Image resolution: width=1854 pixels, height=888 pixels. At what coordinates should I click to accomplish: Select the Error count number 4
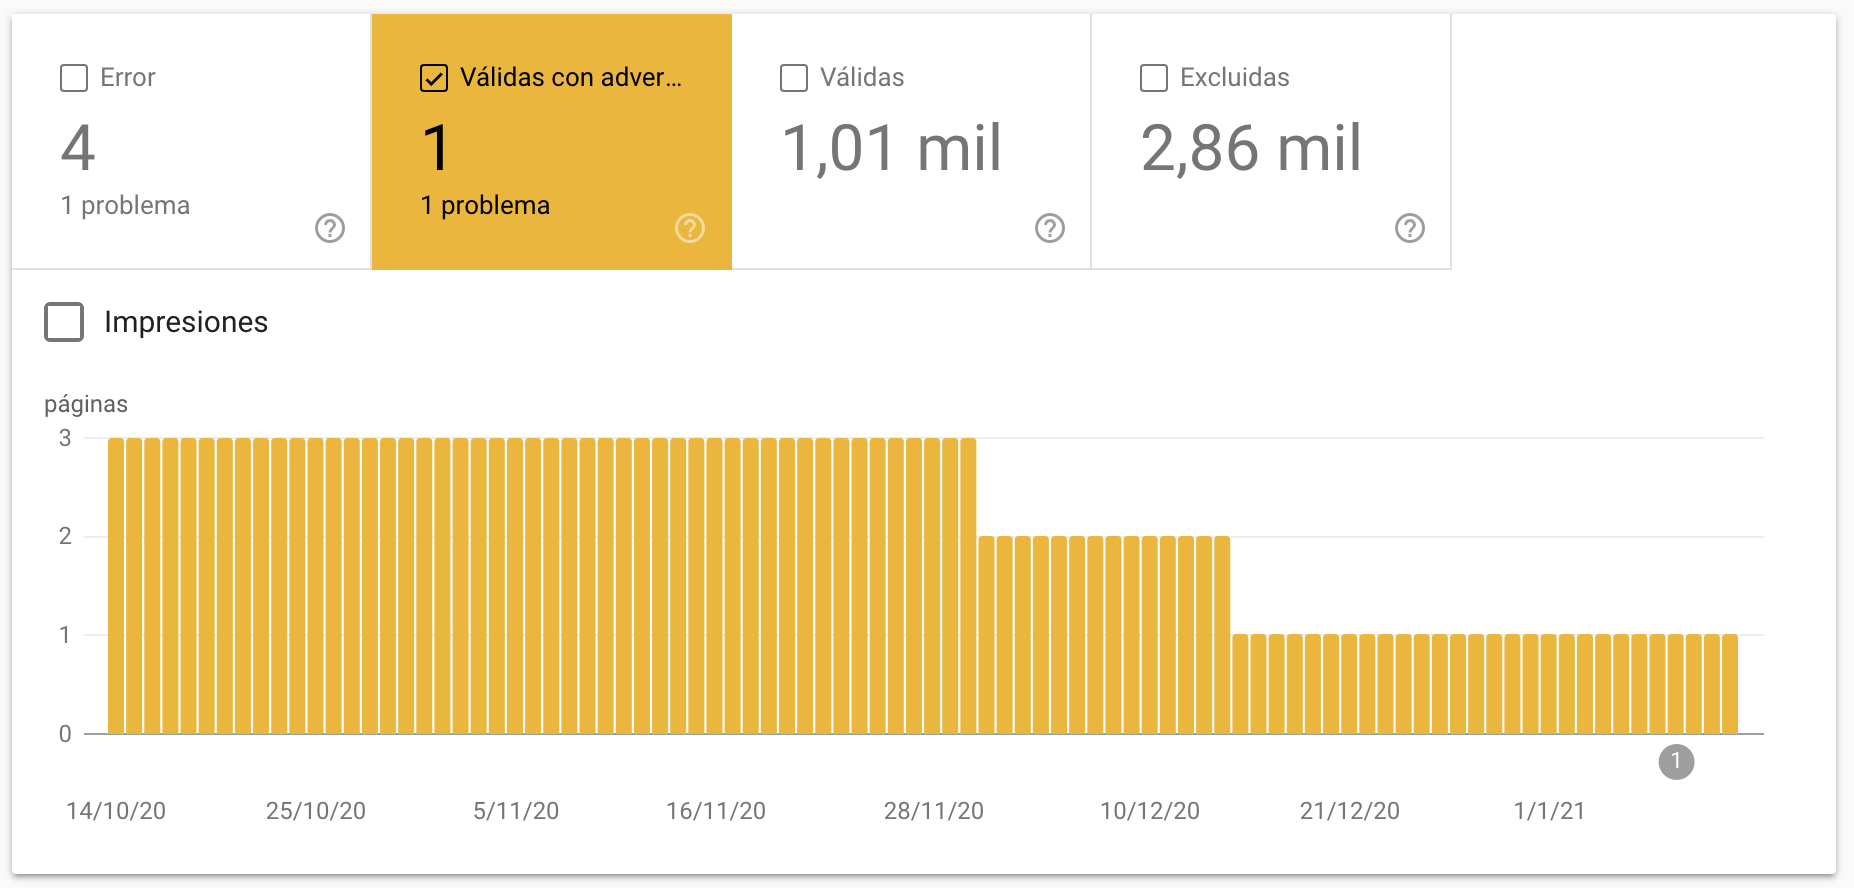[x=78, y=148]
